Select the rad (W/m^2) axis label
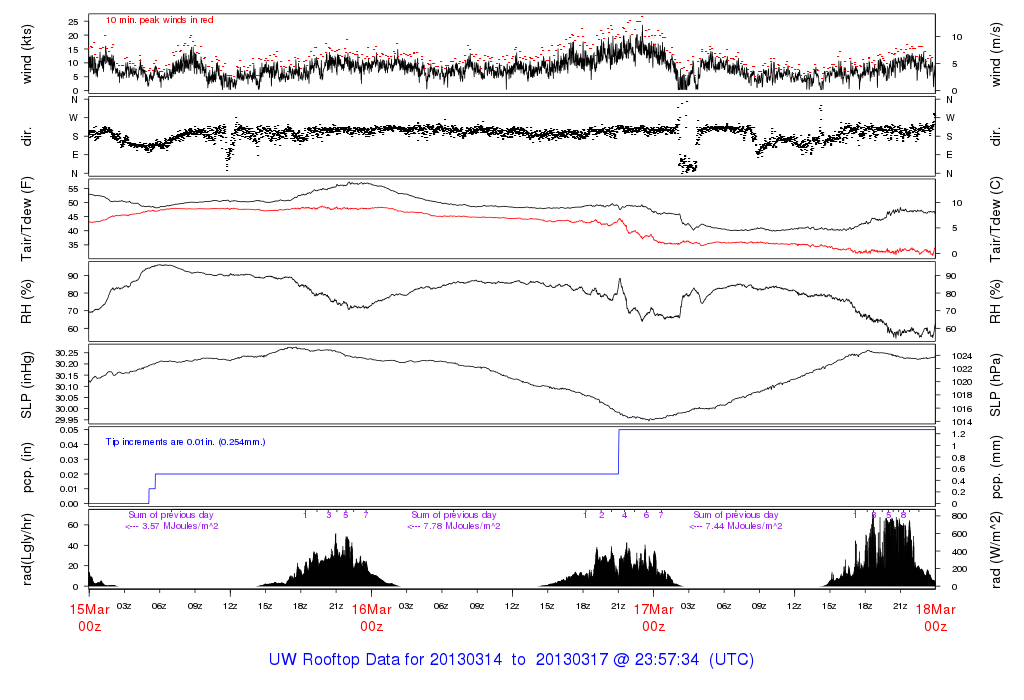 (998, 549)
